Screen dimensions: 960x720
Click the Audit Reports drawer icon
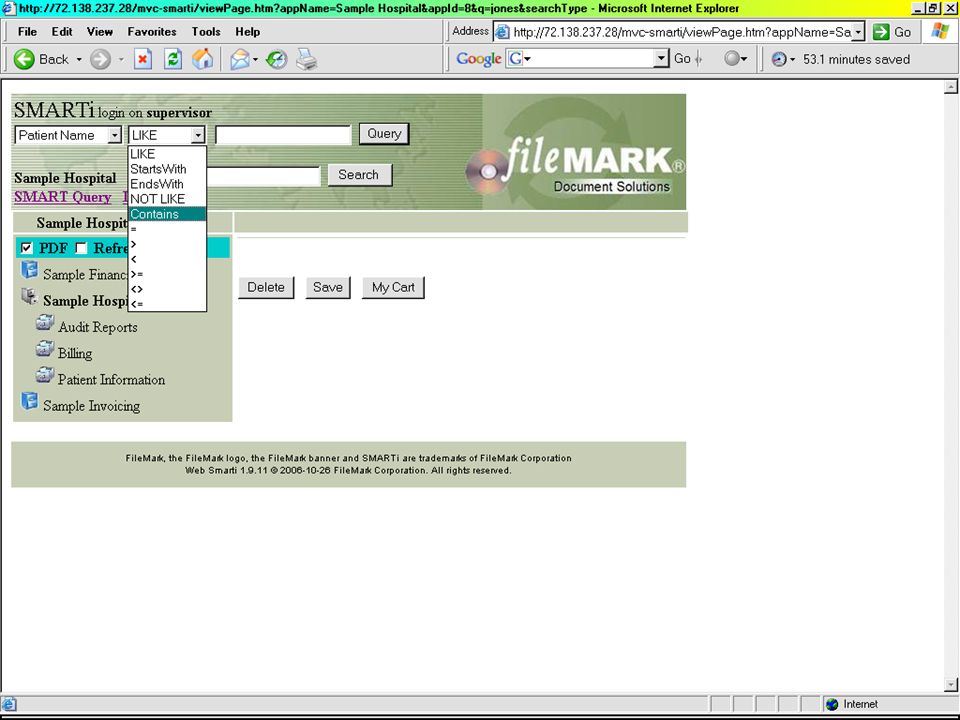pos(45,323)
